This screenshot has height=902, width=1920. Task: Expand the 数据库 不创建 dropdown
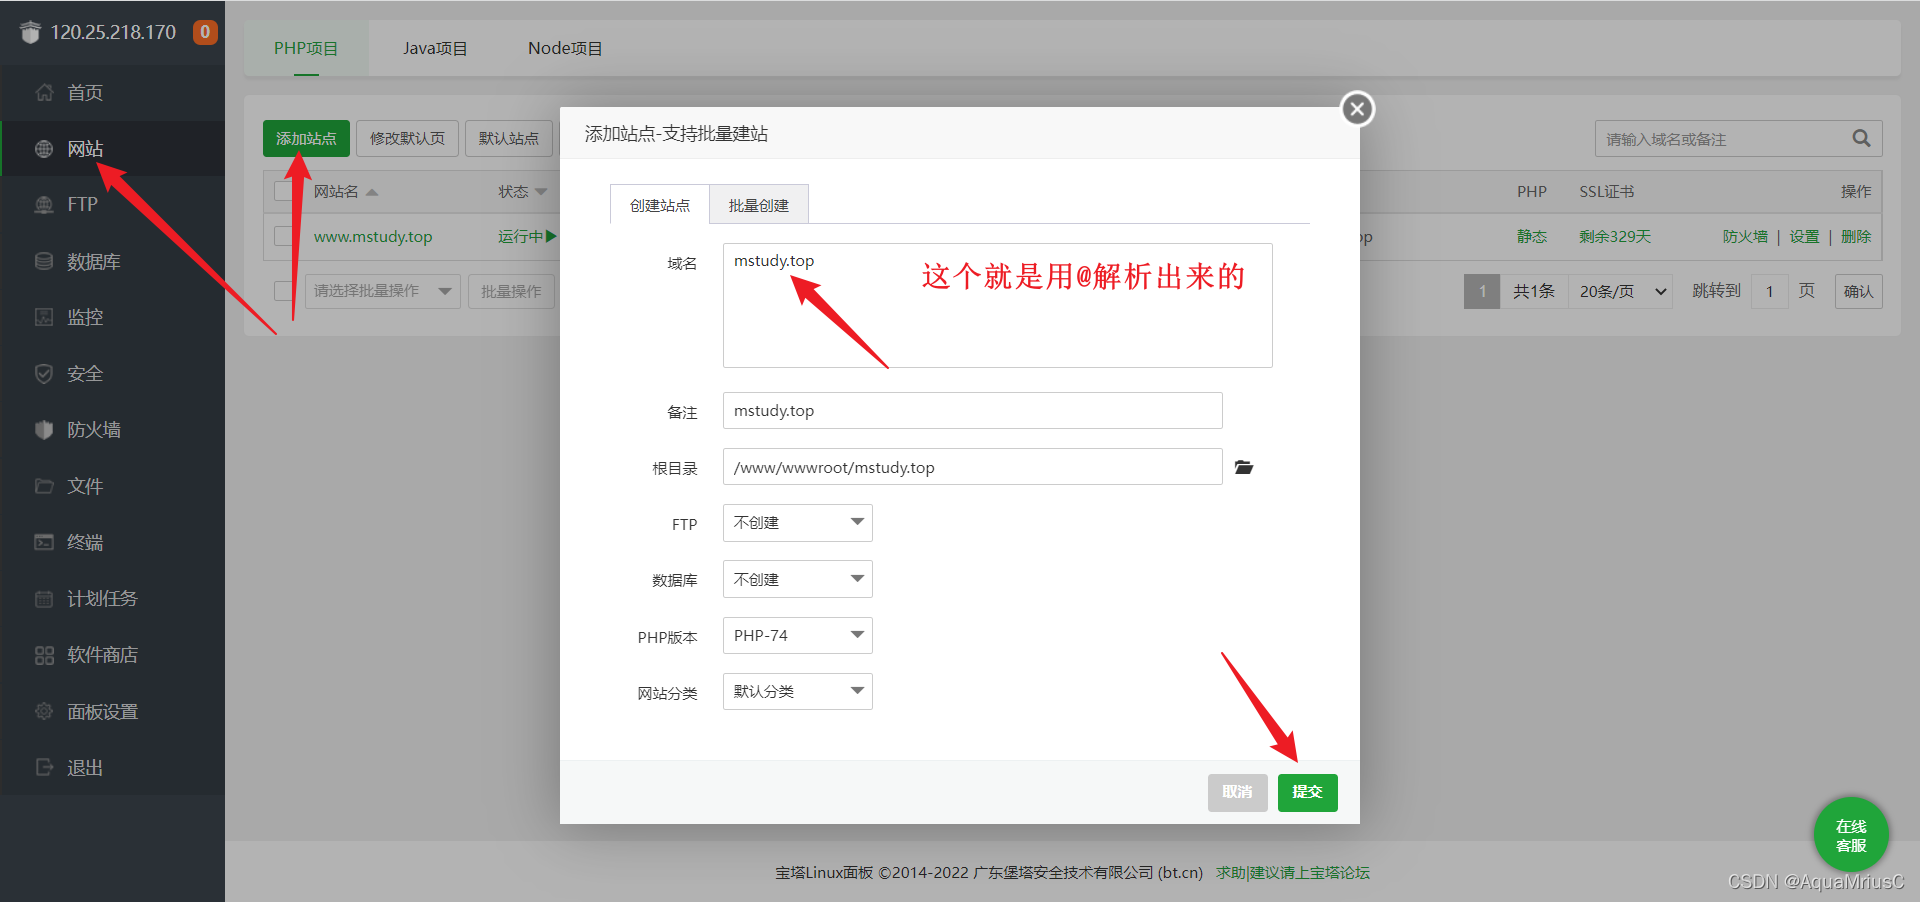click(797, 579)
